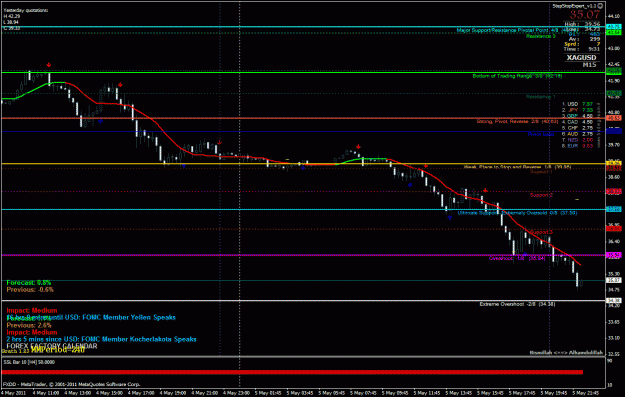Click the Yesterday quotations header text
This screenshot has width=625, height=397.
[26, 10]
